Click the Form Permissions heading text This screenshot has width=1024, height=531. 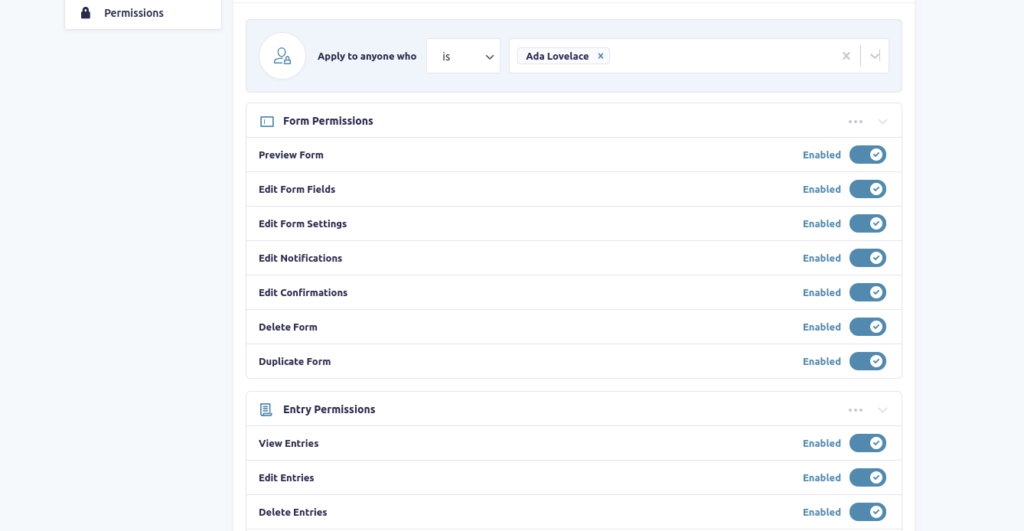click(x=328, y=121)
